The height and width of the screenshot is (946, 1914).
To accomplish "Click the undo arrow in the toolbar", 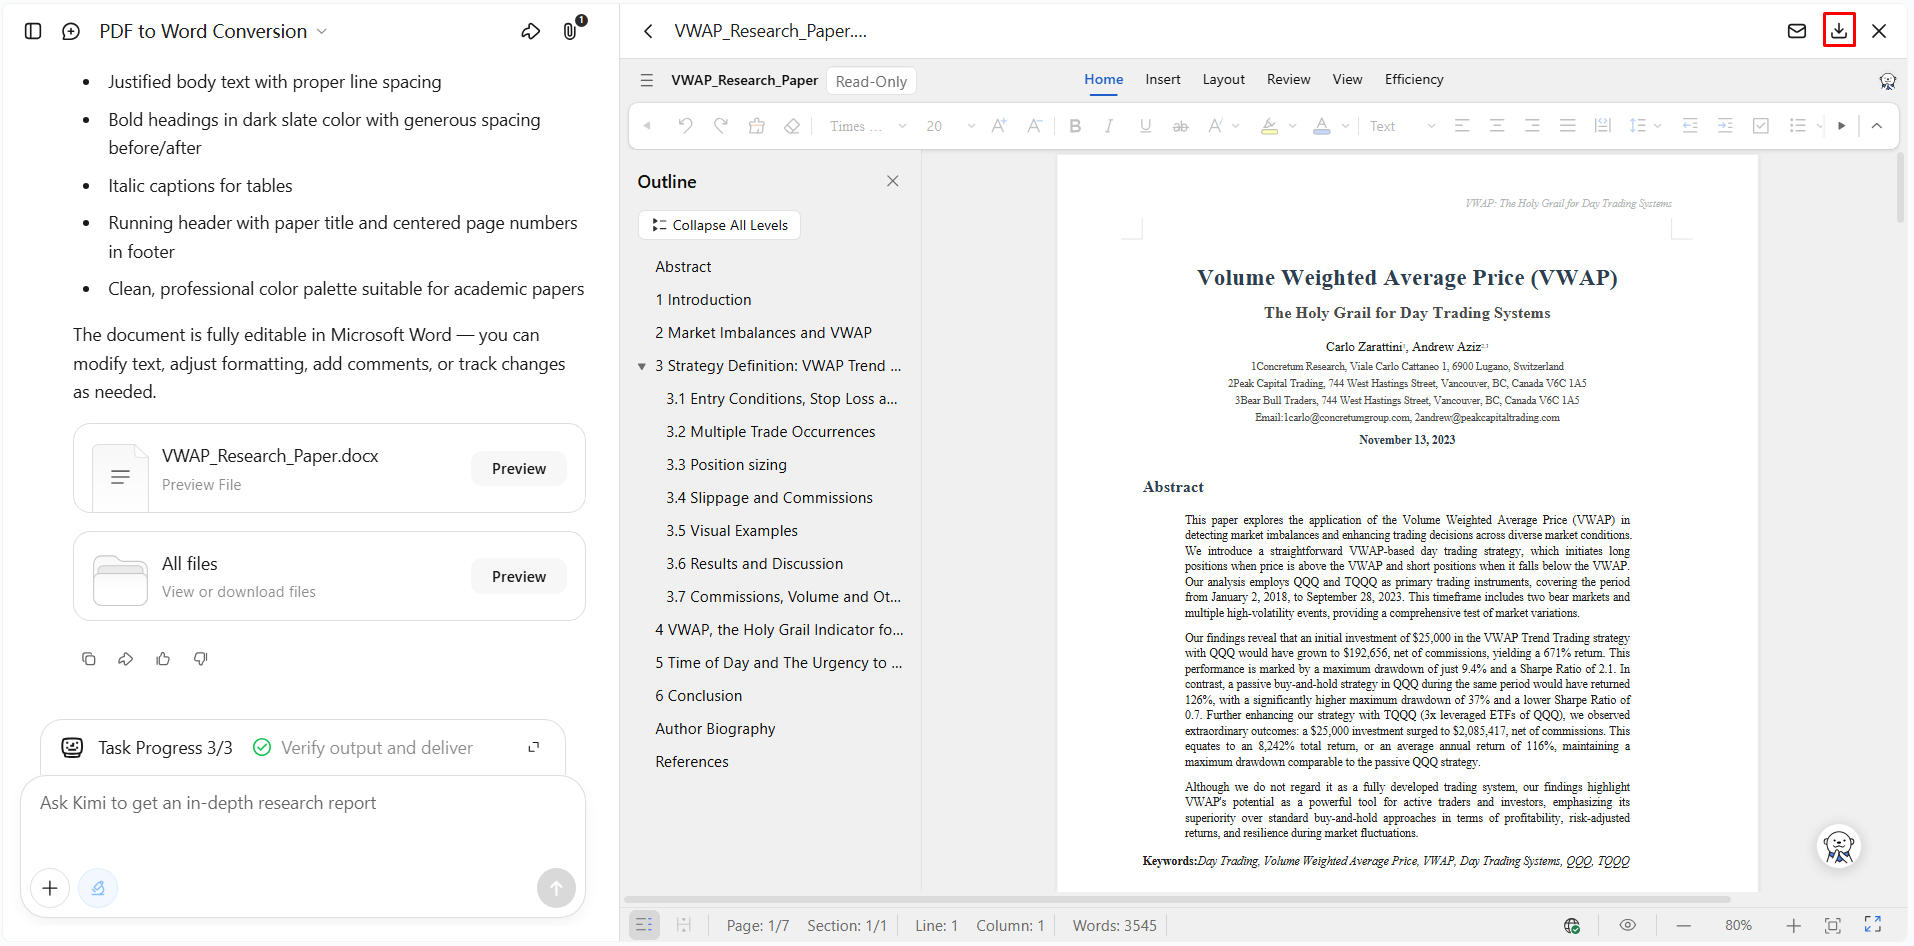I will (685, 126).
